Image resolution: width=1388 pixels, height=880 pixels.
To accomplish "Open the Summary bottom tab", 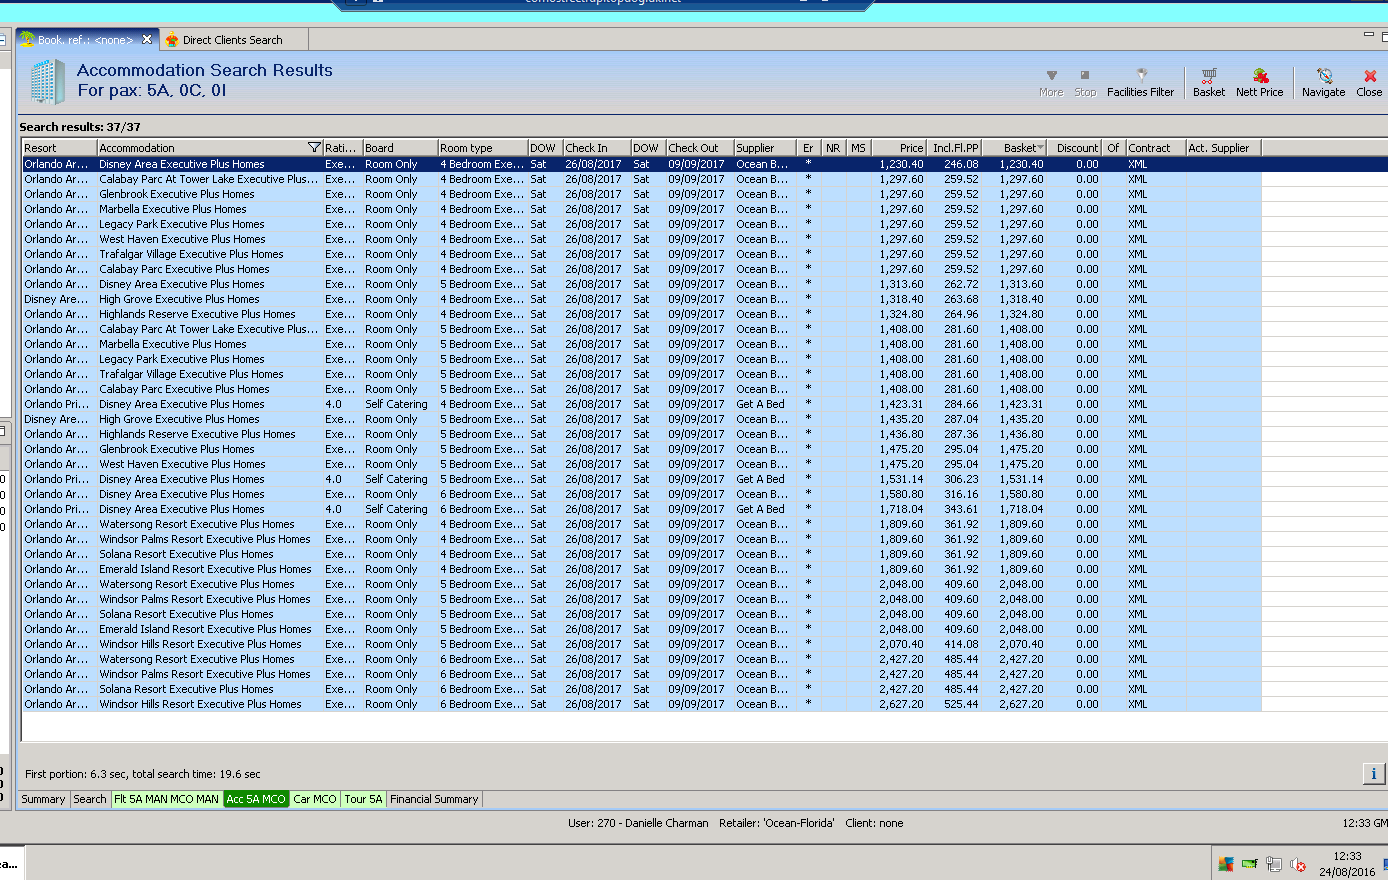I will point(43,799).
